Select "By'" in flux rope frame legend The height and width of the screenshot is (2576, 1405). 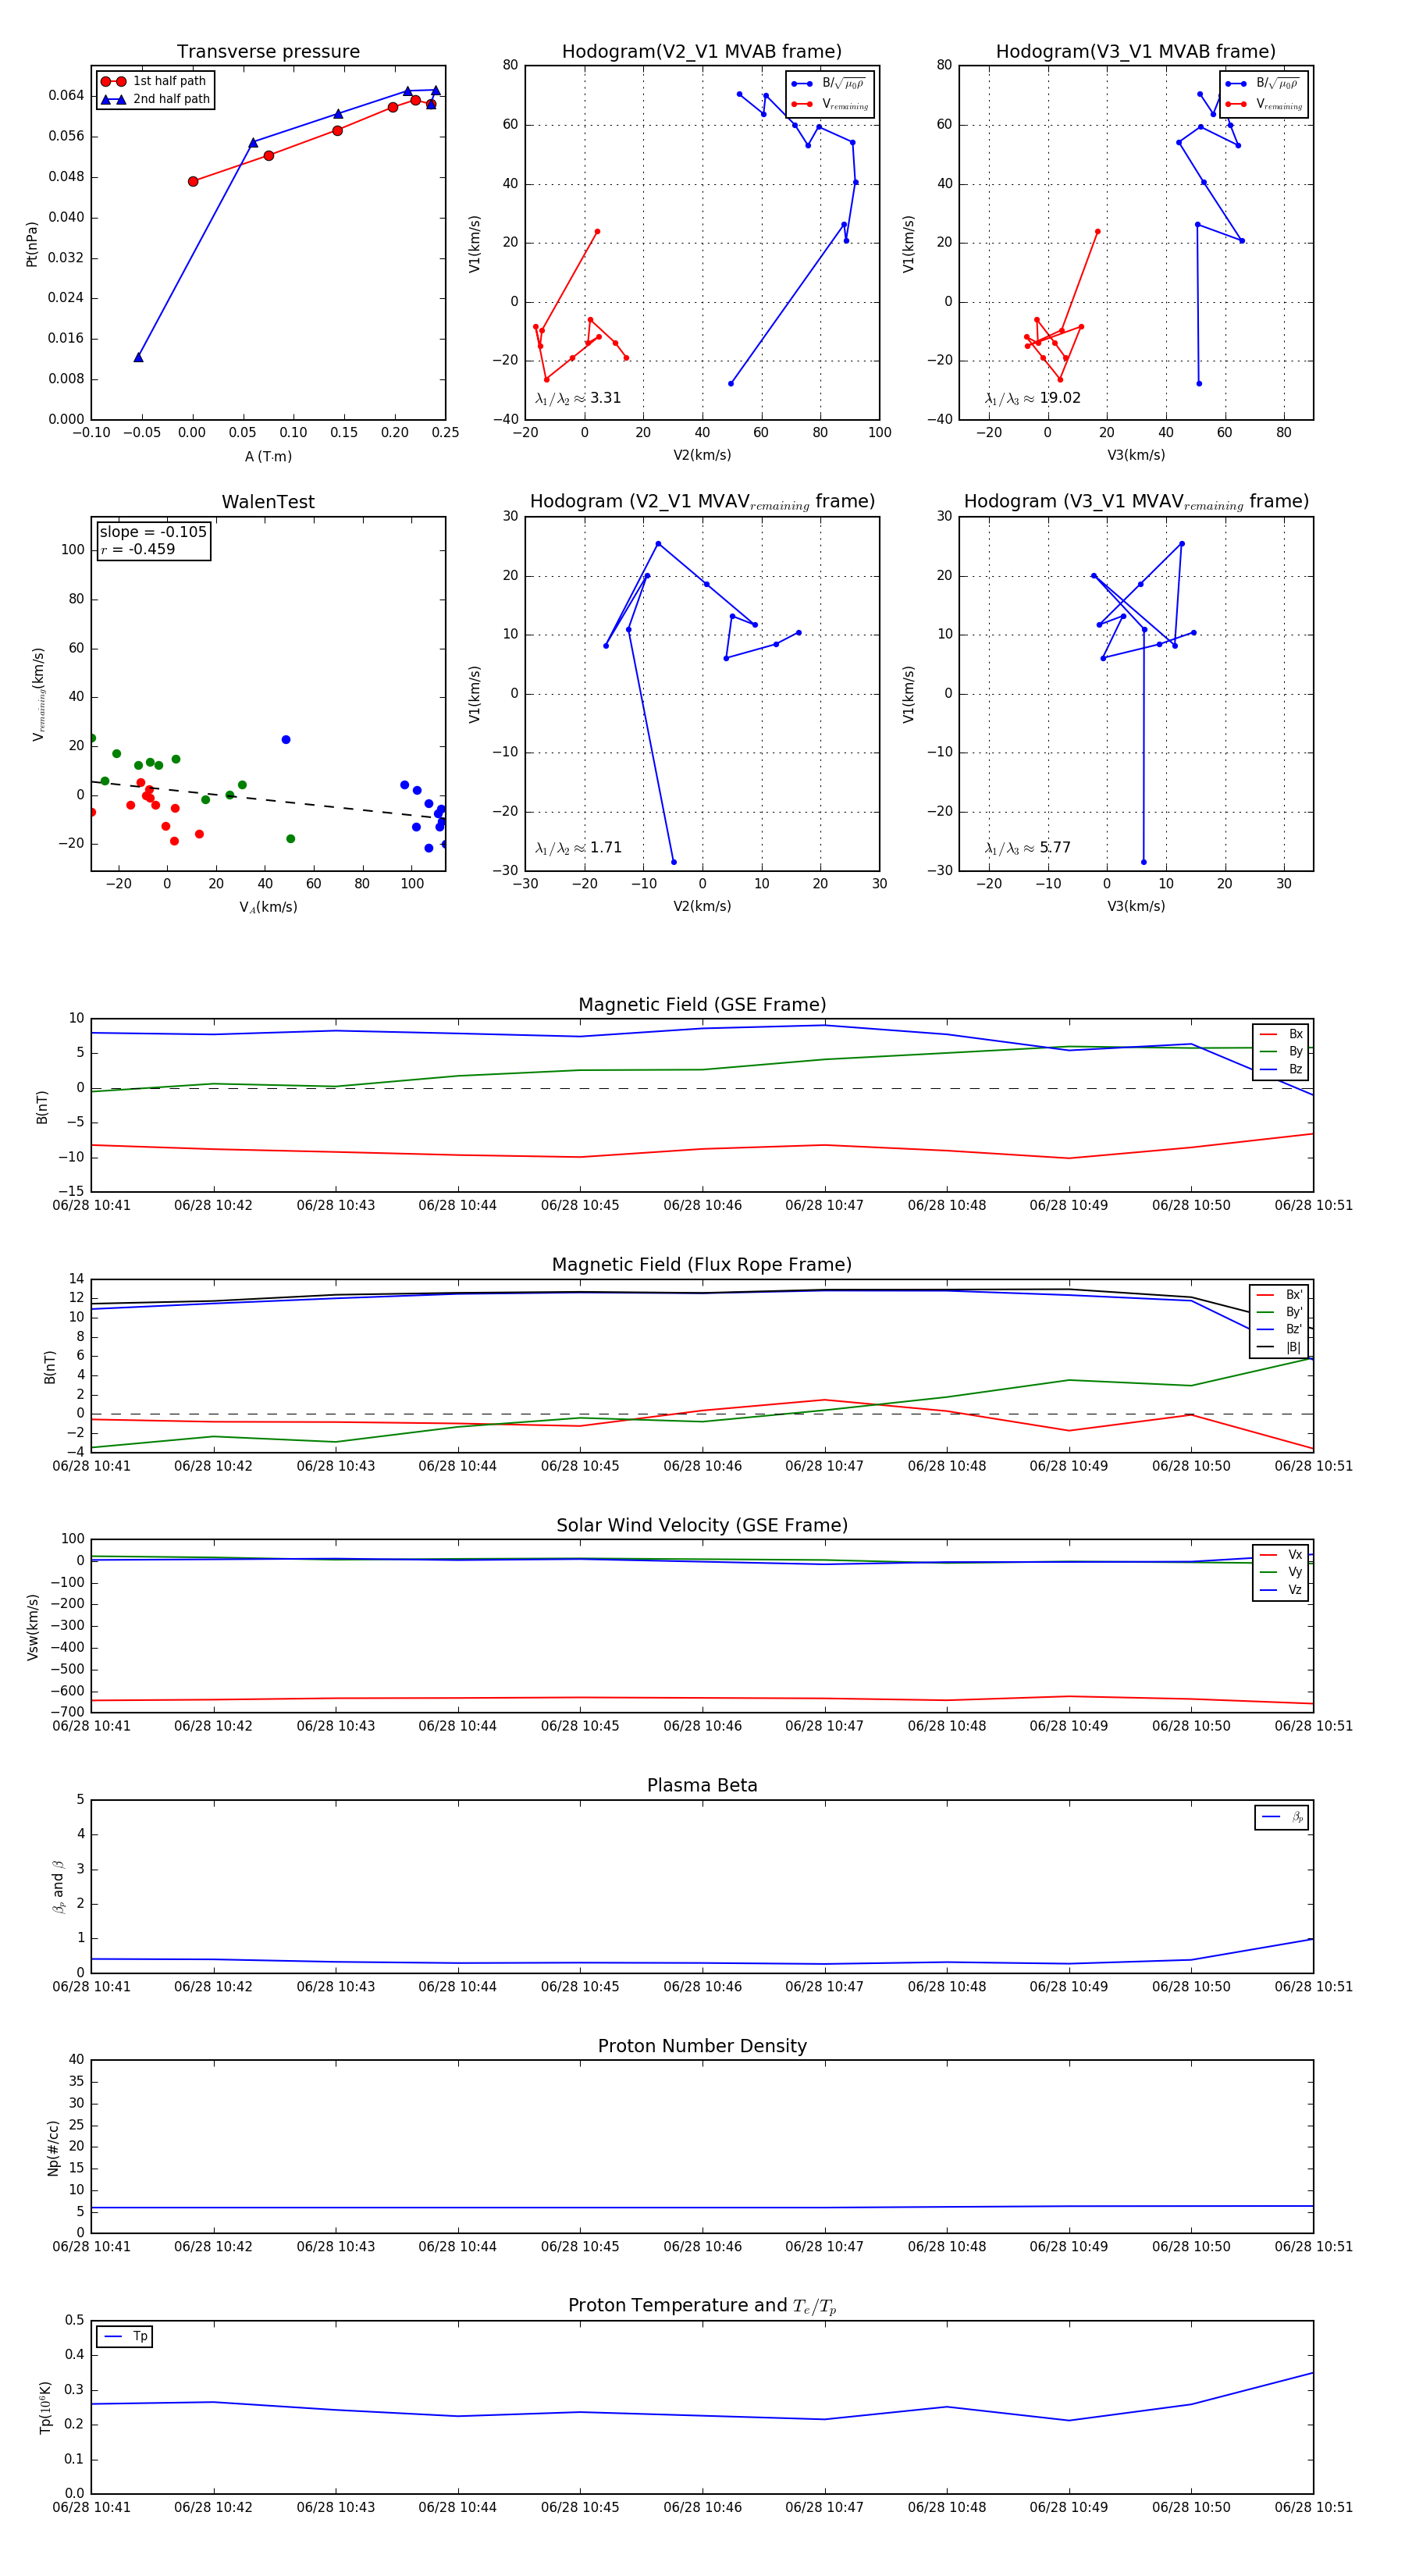(x=1280, y=1312)
